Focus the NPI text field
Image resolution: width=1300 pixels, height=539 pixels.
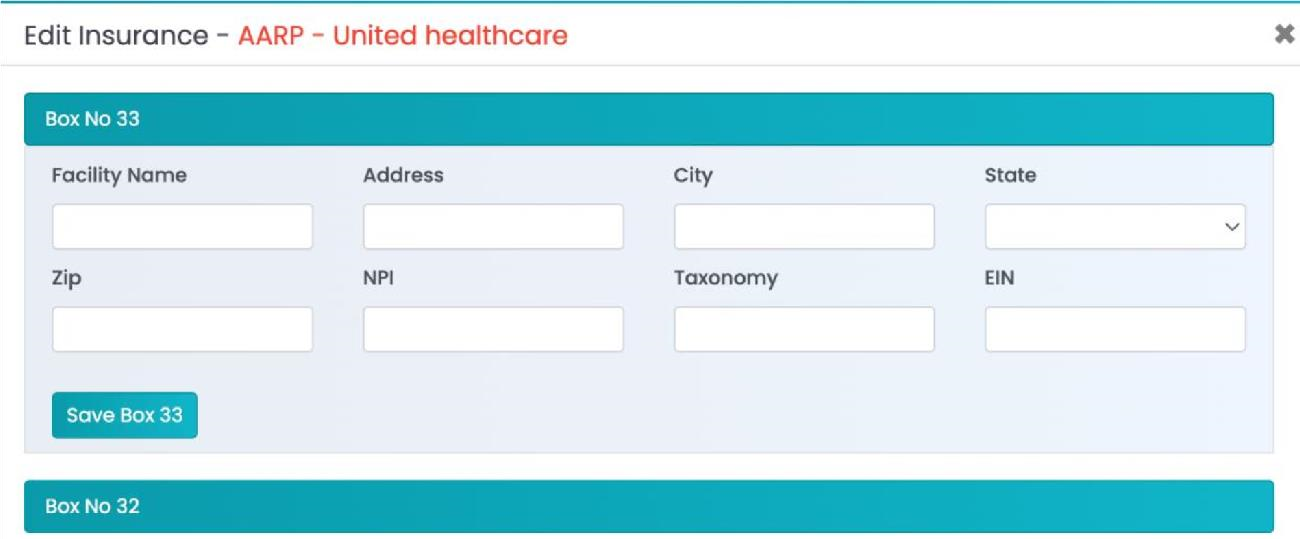click(493, 330)
